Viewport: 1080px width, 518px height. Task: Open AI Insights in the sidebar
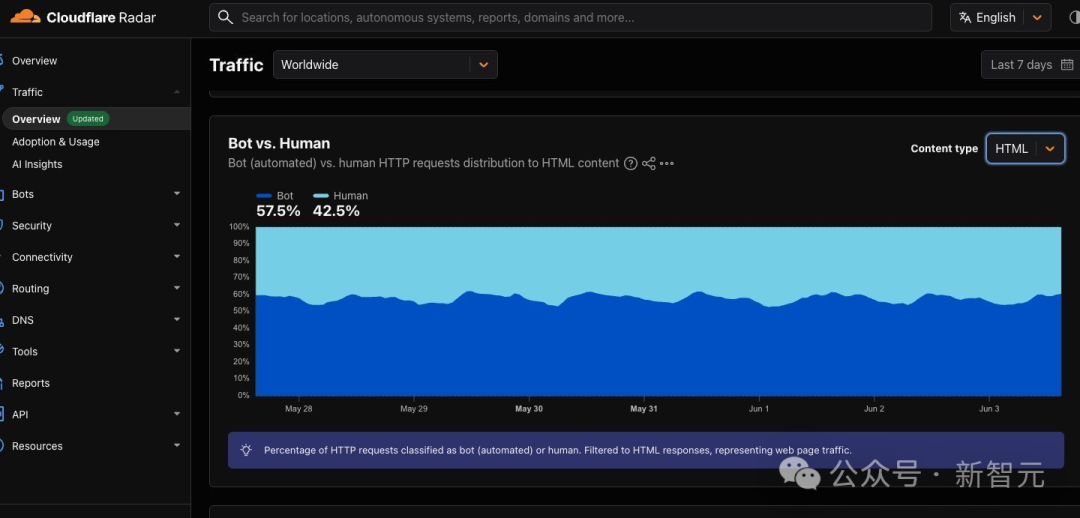tap(37, 164)
